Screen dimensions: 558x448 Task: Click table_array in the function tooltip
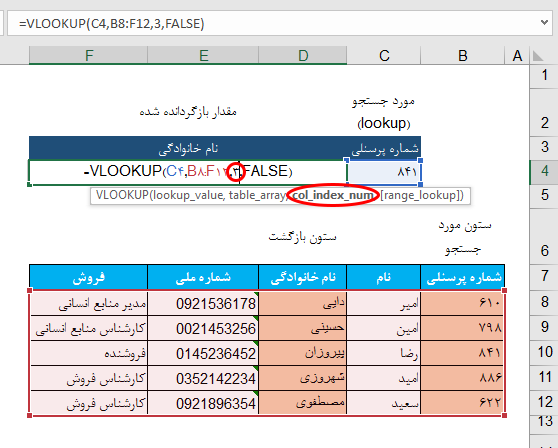pyautogui.click(x=258, y=195)
